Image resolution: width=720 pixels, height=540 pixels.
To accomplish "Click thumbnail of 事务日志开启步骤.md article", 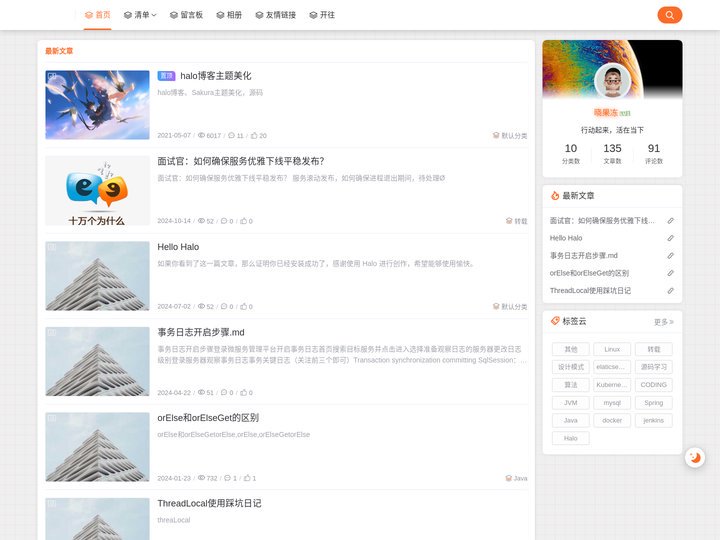I will (97, 361).
